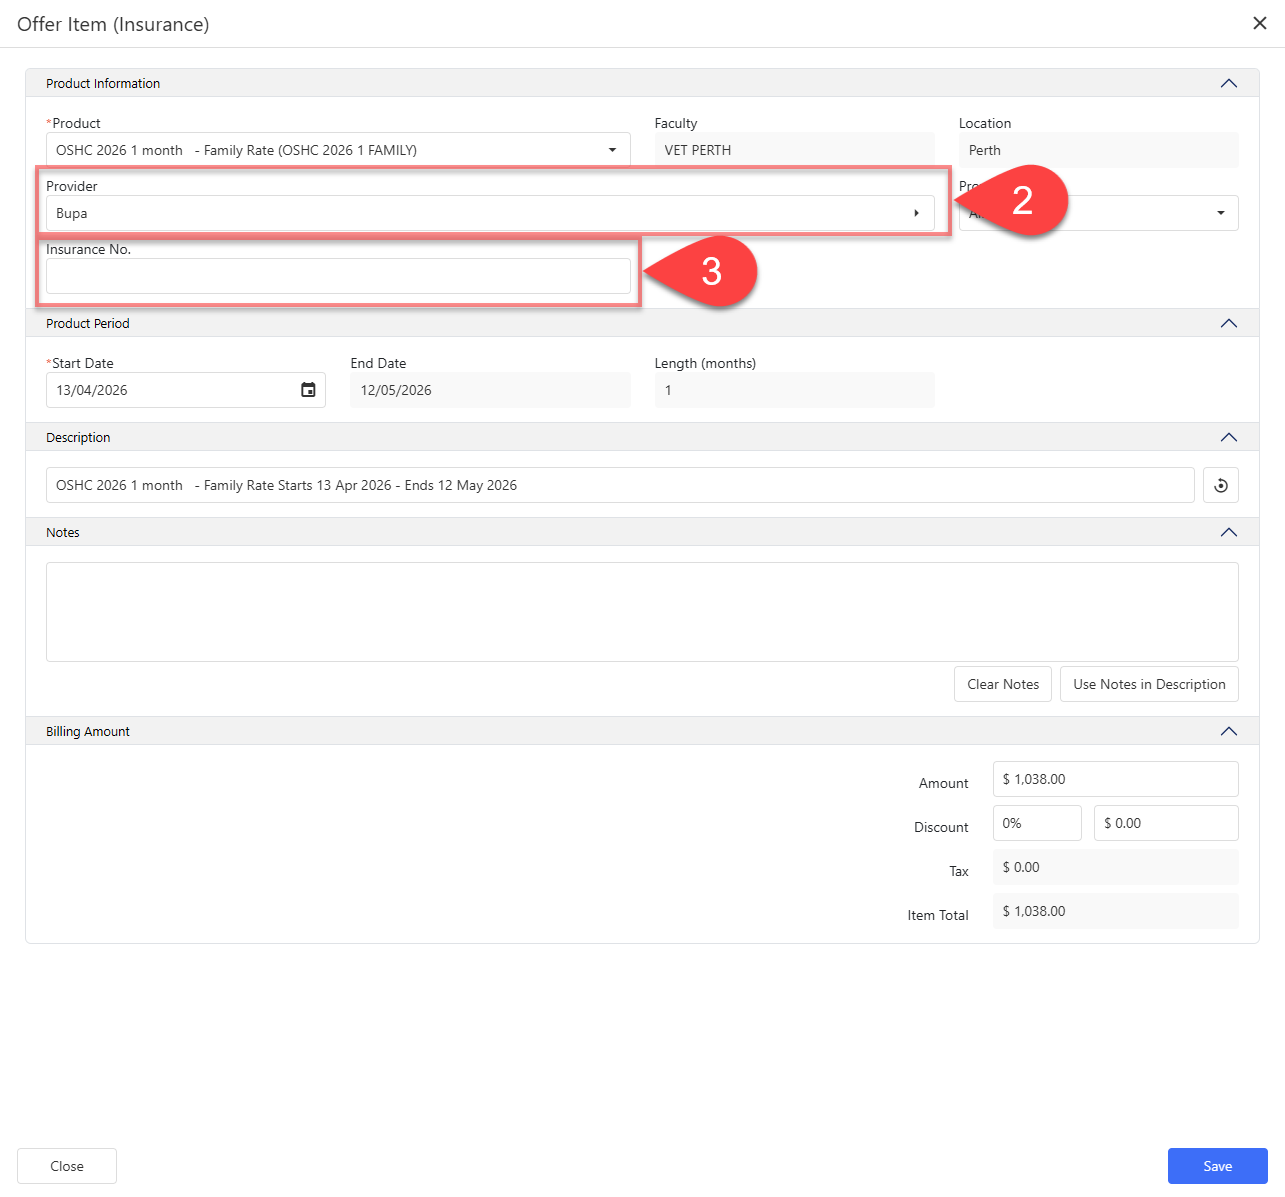Click the calendar icon in Start Date

point(308,390)
